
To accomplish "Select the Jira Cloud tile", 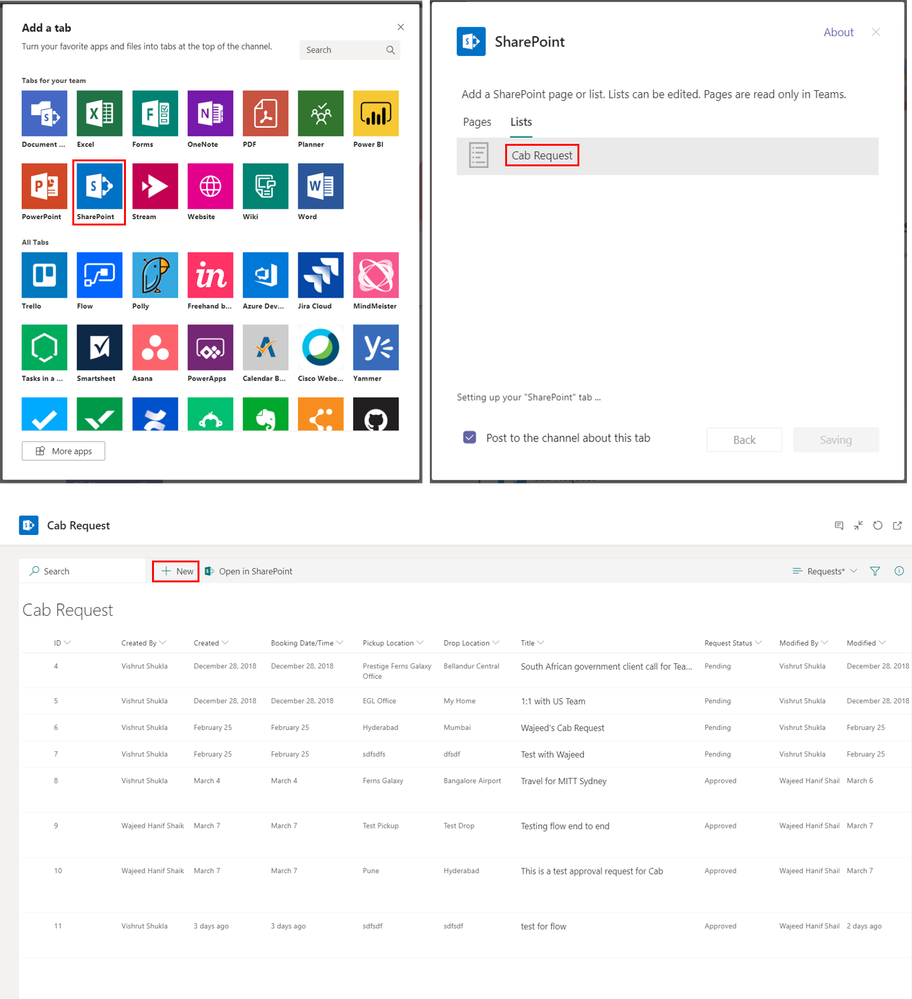I will tap(321, 275).
